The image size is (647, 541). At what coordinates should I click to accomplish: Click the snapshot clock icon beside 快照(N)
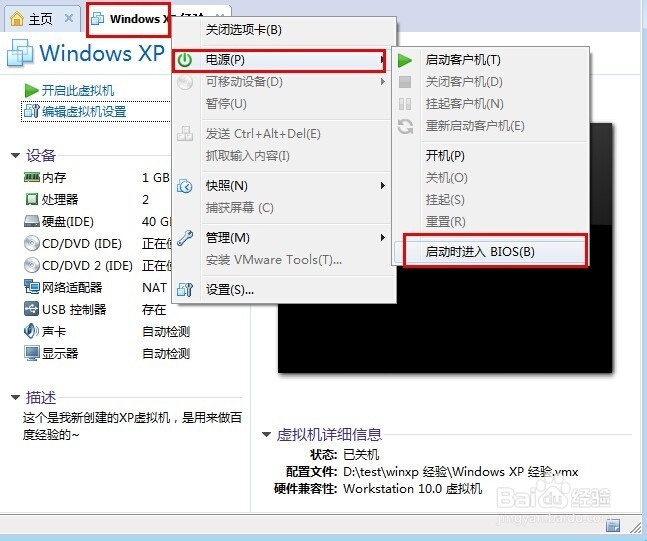pos(185,186)
